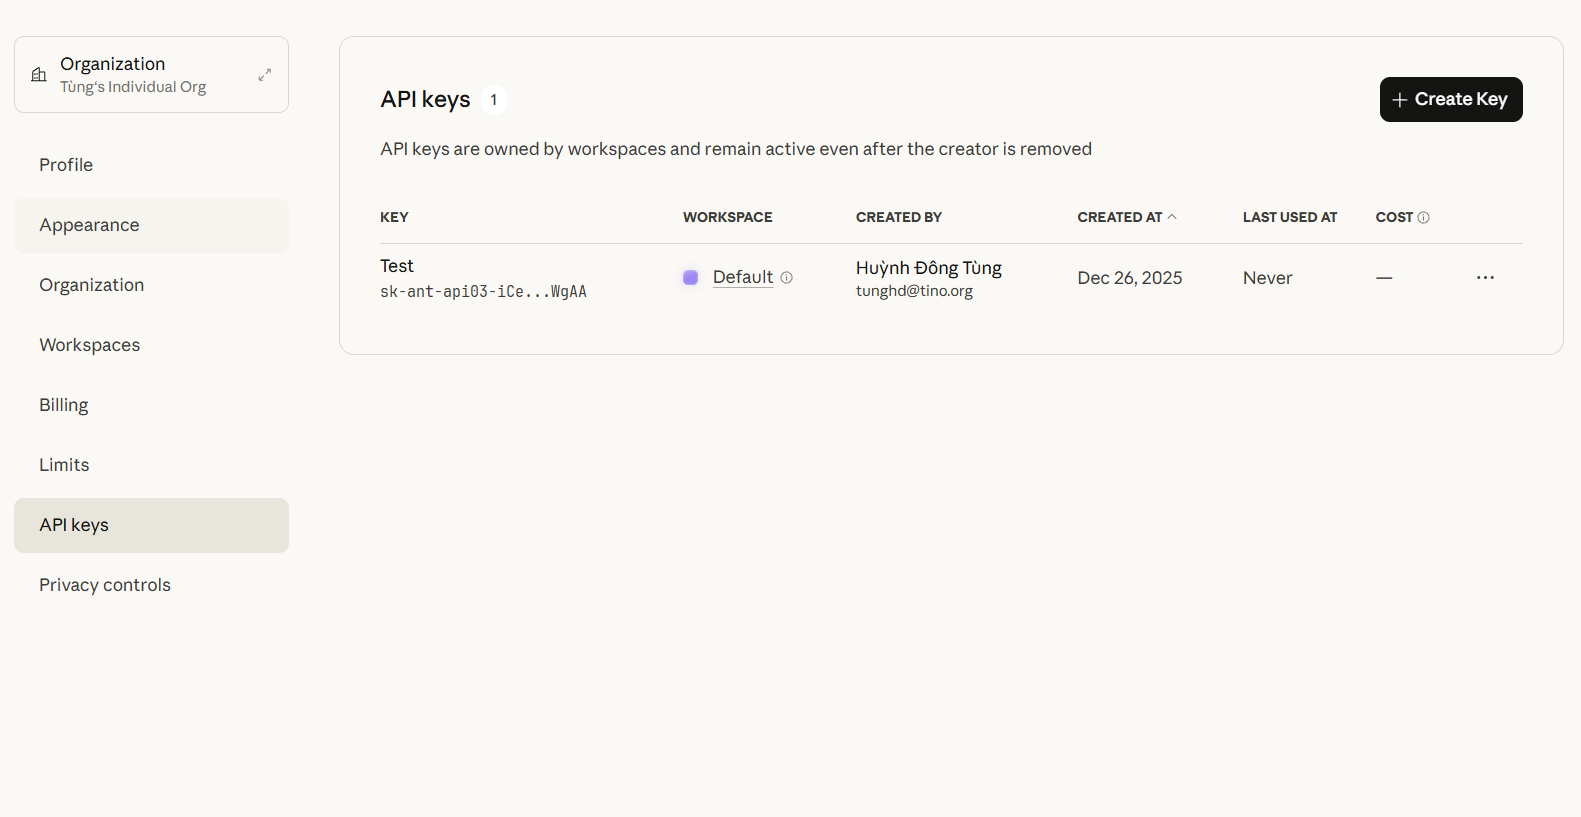Go to Profile settings
This screenshot has height=817, width=1581.
click(x=66, y=165)
